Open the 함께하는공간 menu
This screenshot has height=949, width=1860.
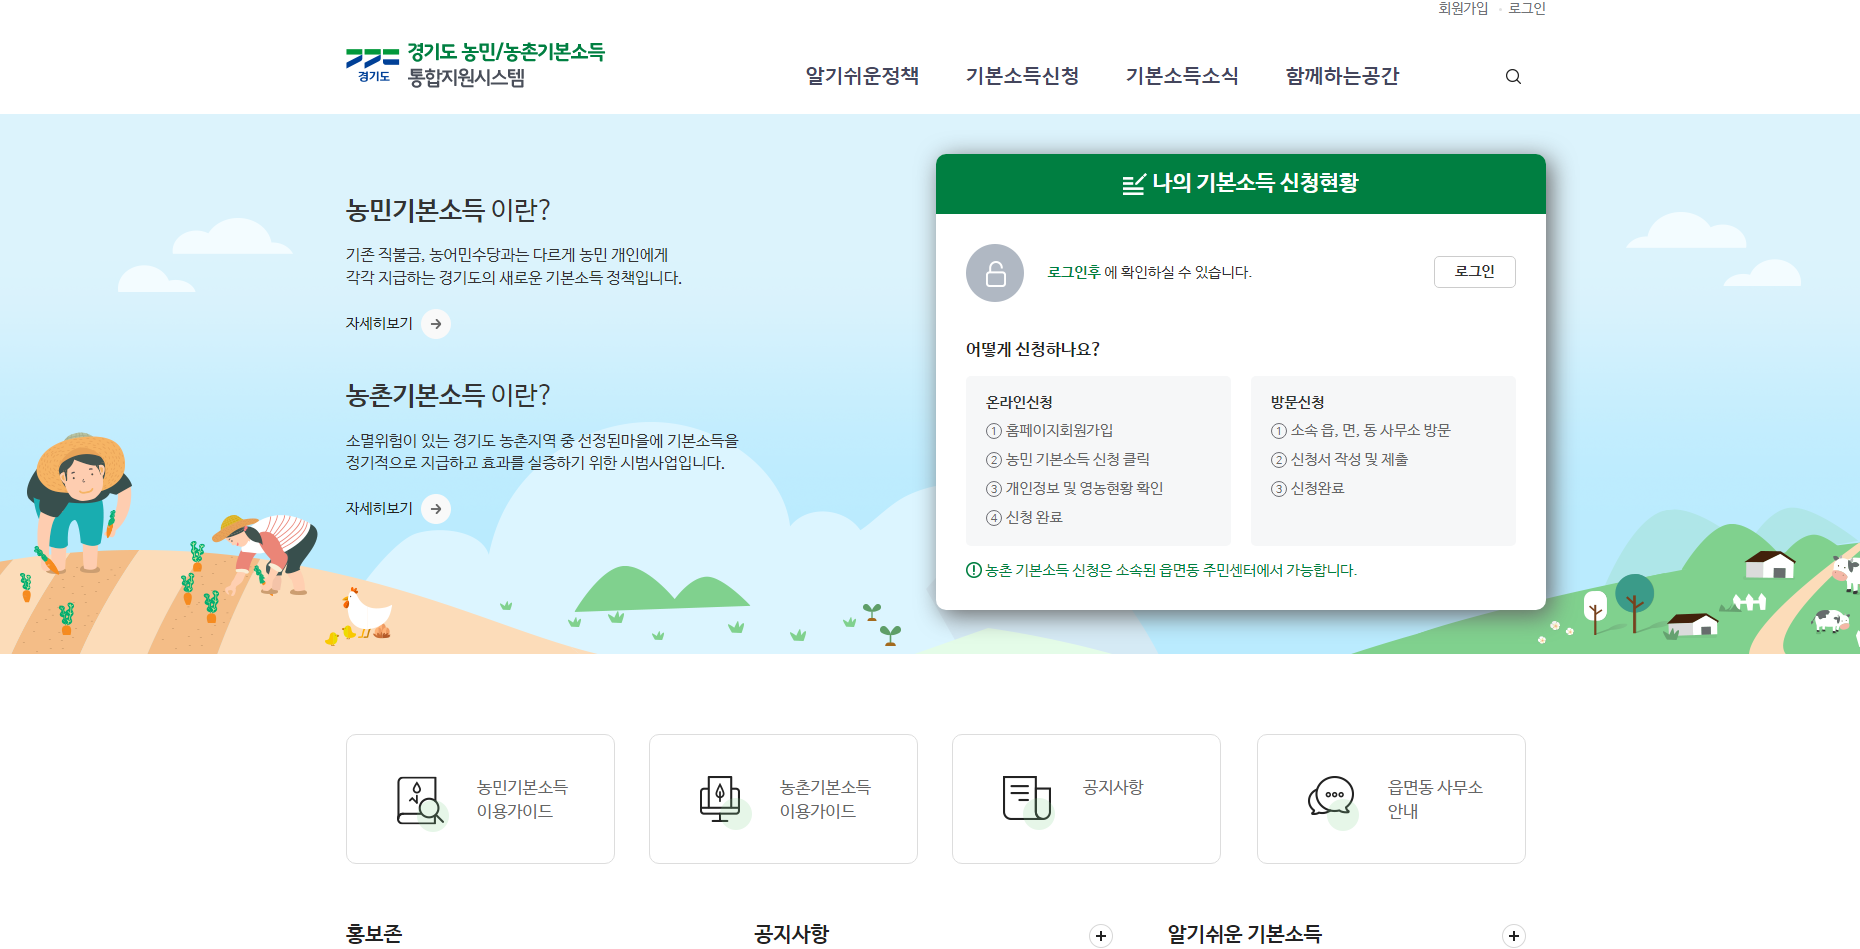coord(1342,76)
